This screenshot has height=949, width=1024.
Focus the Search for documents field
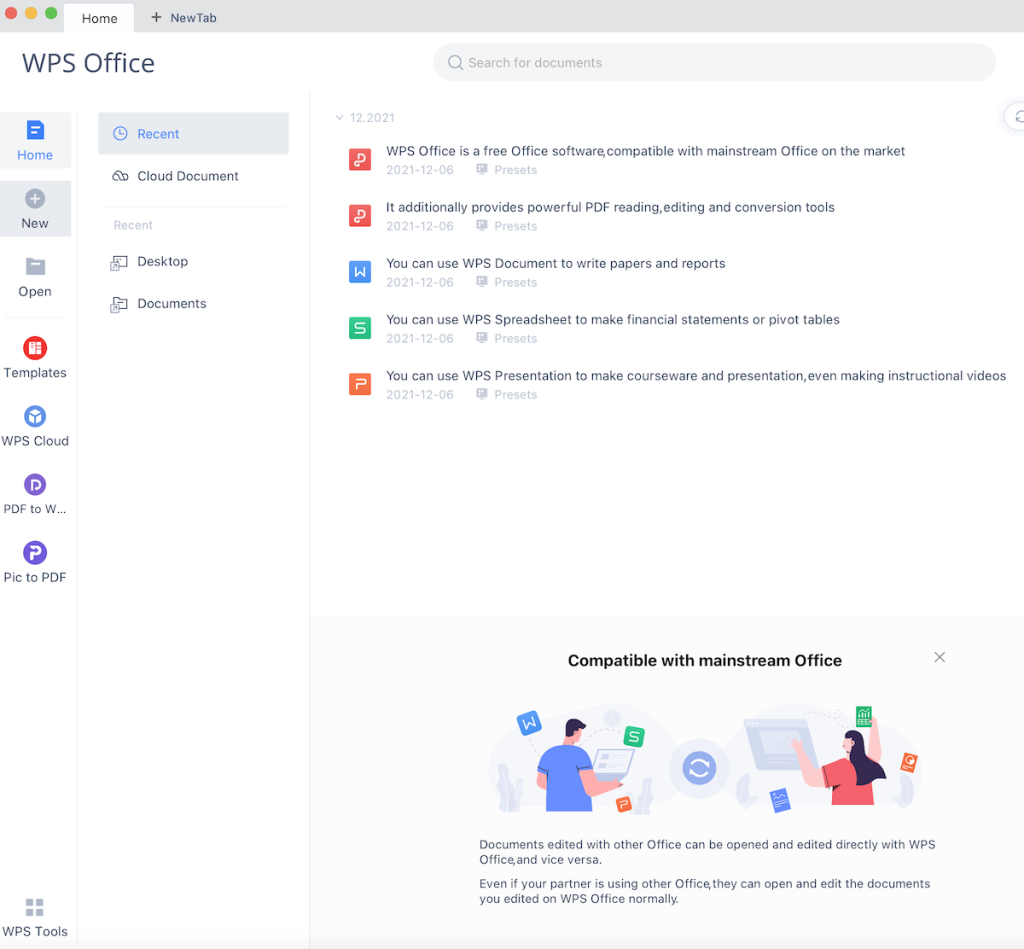click(714, 63)
